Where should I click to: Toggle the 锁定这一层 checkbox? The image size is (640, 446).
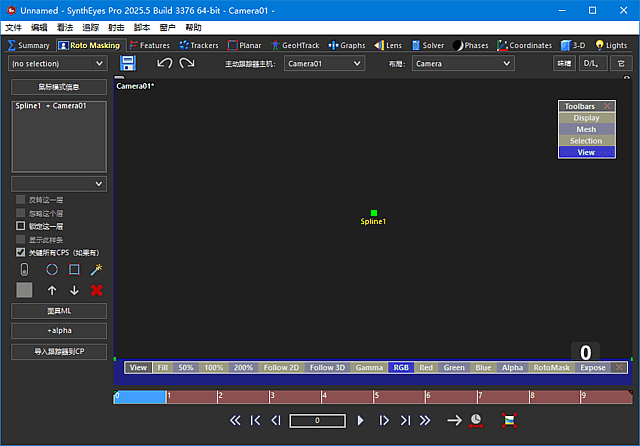point(21,226)
